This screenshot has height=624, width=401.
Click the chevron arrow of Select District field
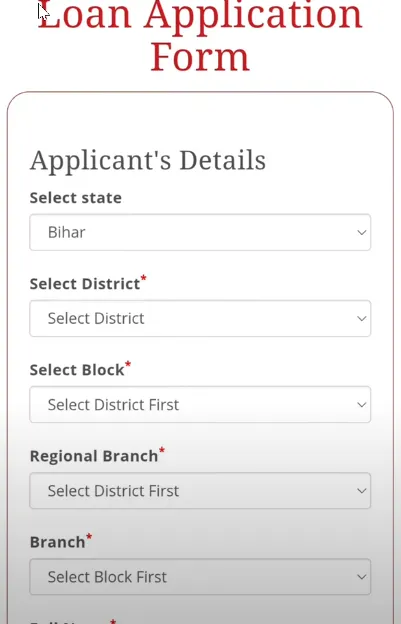pyautogui.click(x=362, y=318)
